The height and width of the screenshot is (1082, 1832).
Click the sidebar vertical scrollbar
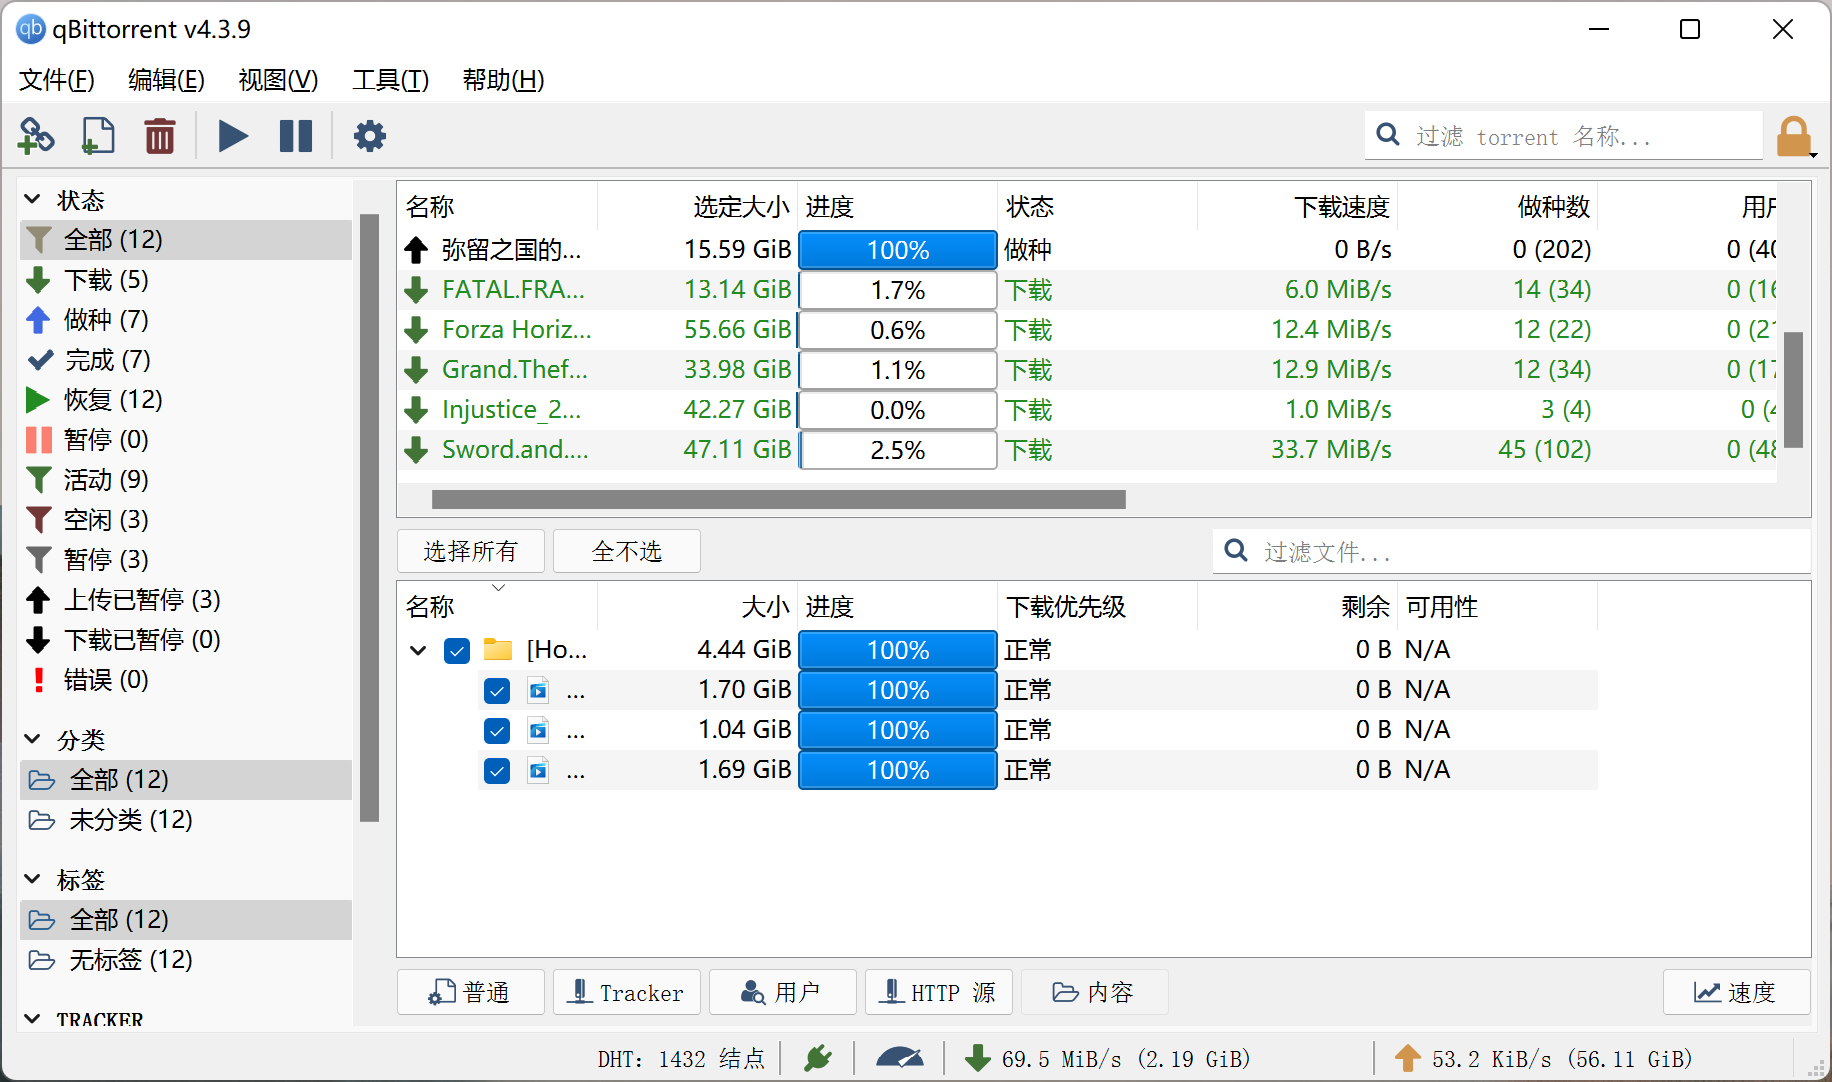coord(369,518)
